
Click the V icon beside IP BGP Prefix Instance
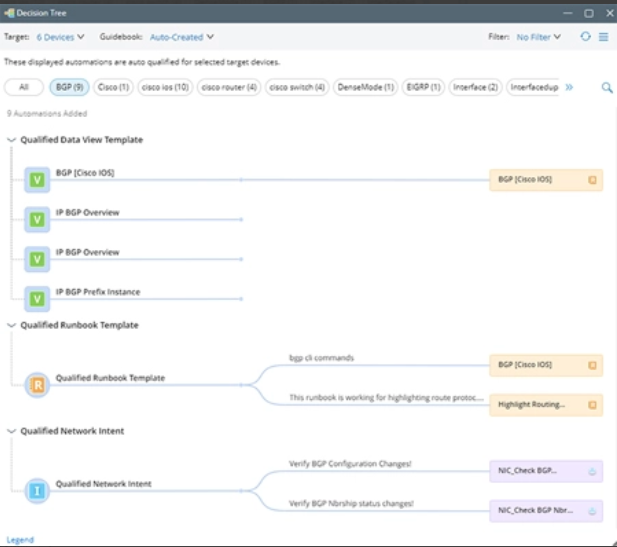tap(37, 298)
